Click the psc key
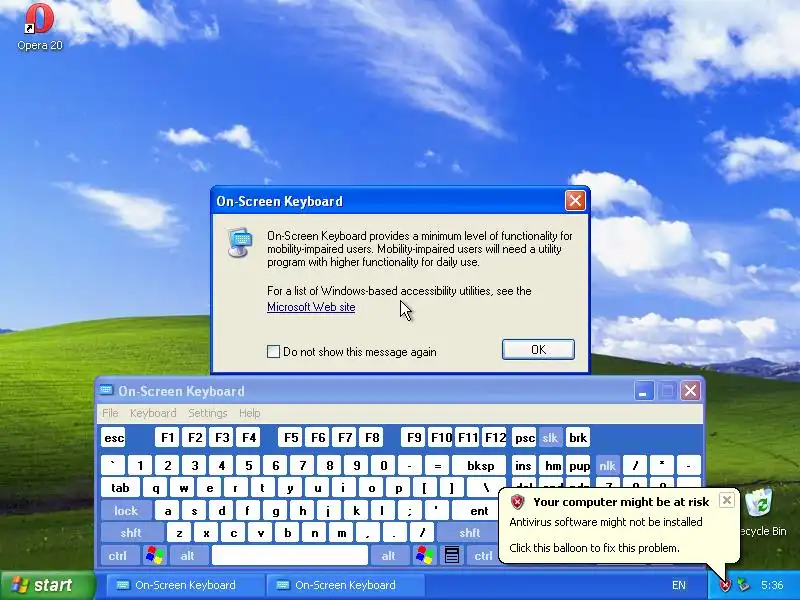The width and height of the screenshot is (800, 600). coord(524,438)
